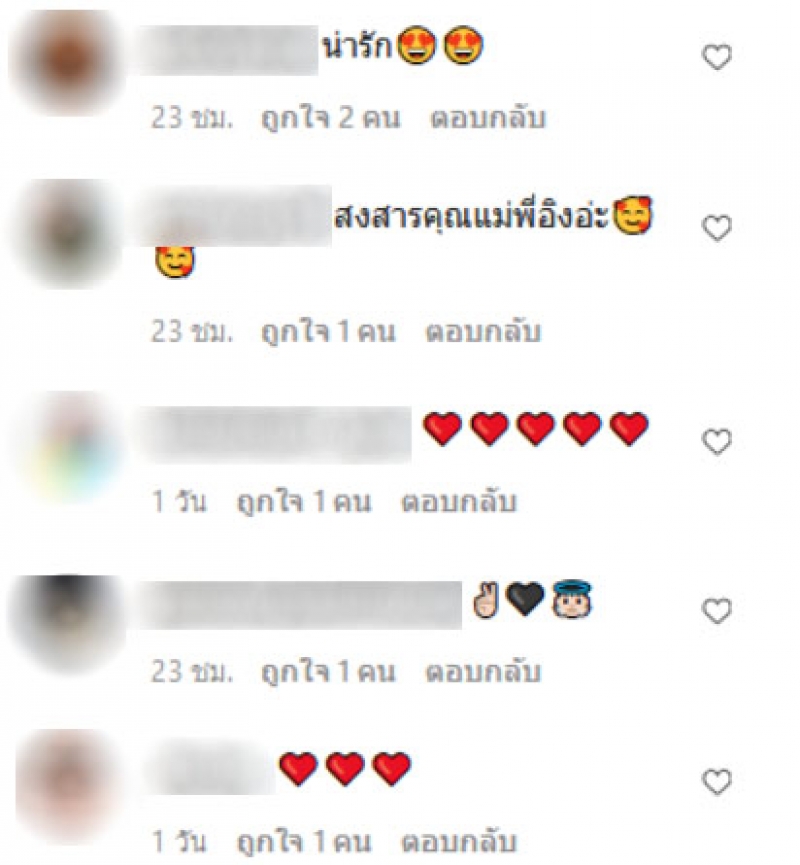Open blurred username beside five red hearts
800x865 pixels.
coord(276,435)
